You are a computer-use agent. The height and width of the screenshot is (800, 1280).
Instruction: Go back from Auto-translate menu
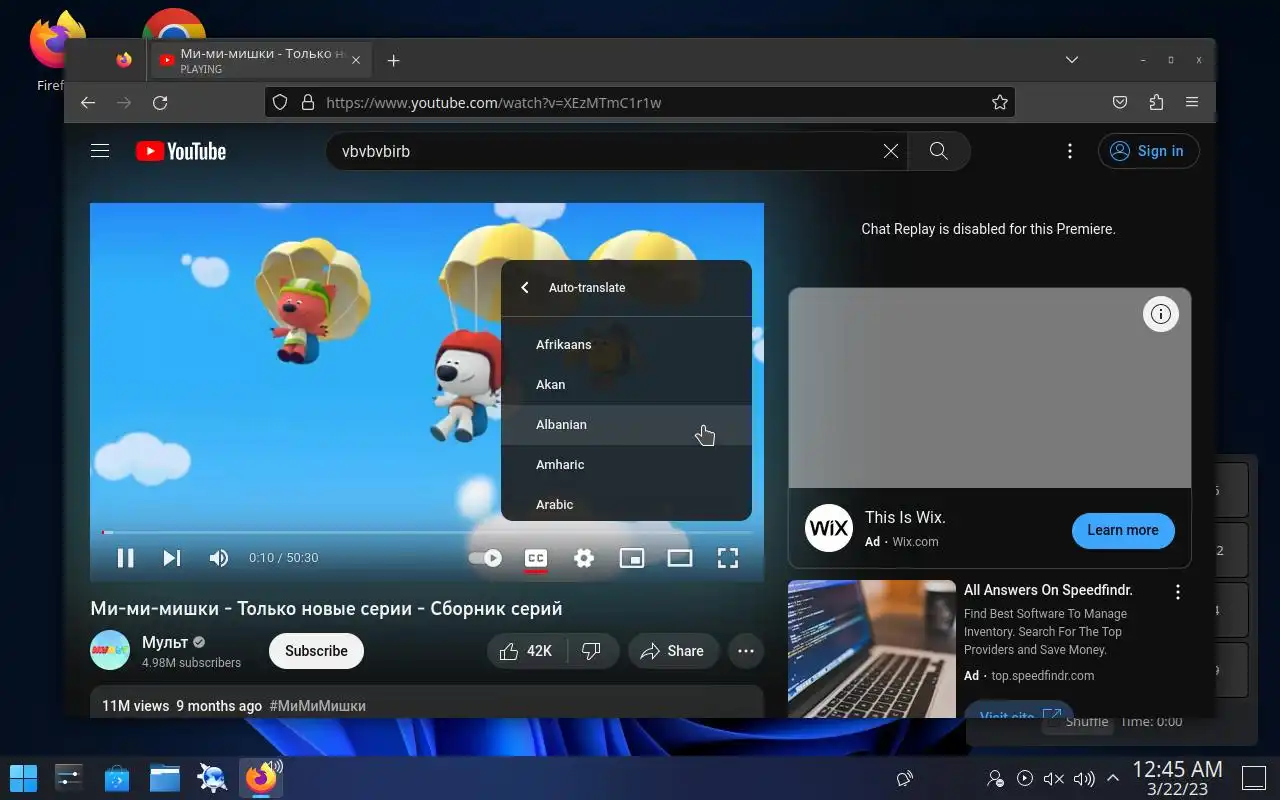click(525, 288)
